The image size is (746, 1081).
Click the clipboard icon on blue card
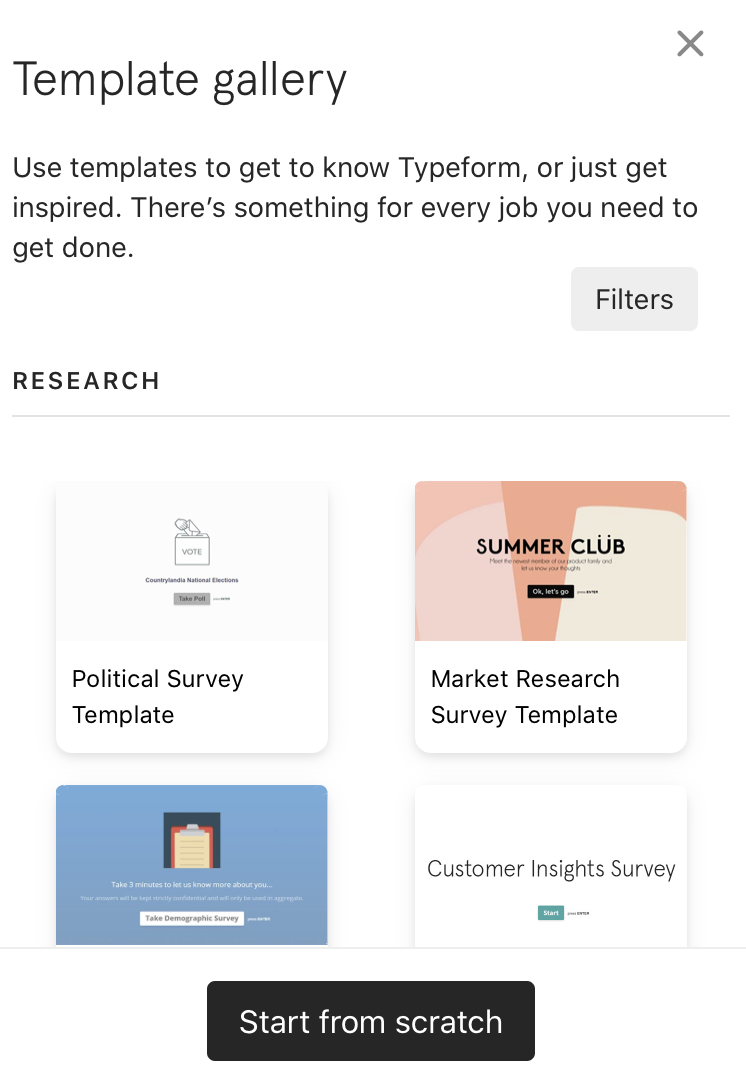point(192,840)
